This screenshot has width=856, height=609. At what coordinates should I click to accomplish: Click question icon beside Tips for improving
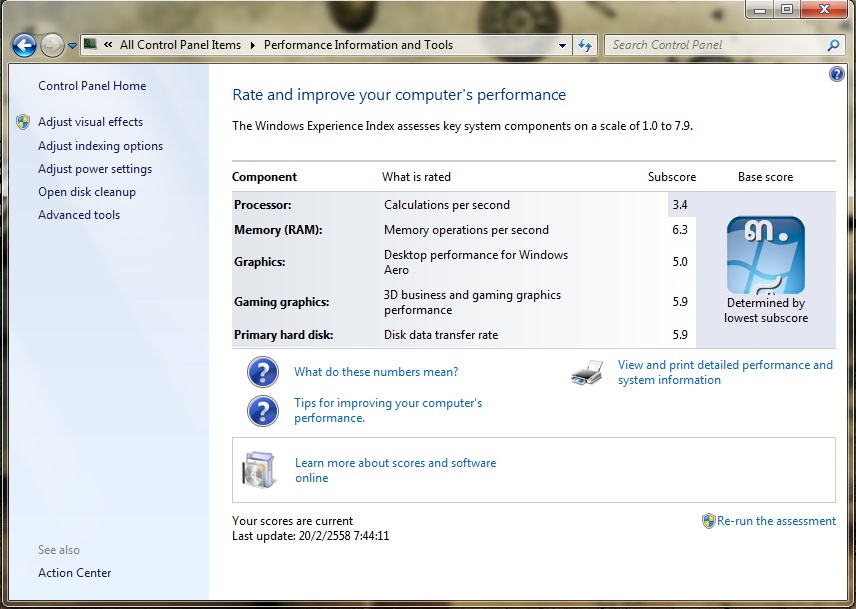click(263, 410)
